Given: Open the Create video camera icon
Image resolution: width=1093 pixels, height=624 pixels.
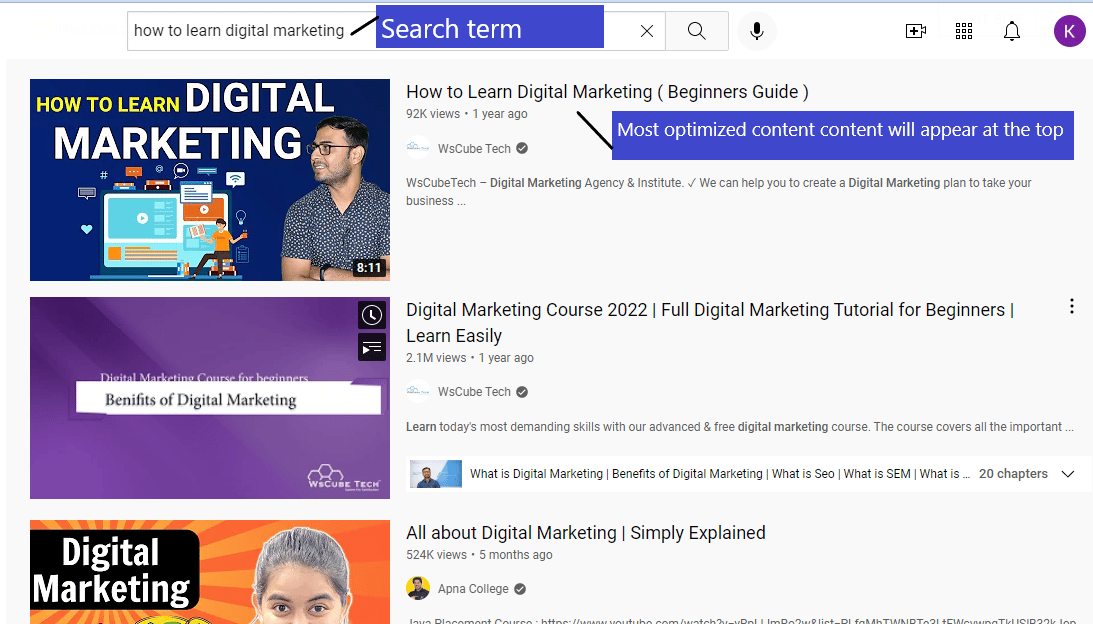Looking at the screenshot, I should click(915, 31).
